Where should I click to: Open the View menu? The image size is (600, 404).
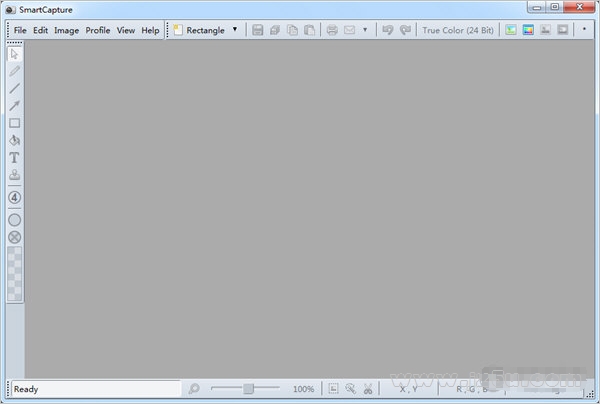tap(126, 30)
